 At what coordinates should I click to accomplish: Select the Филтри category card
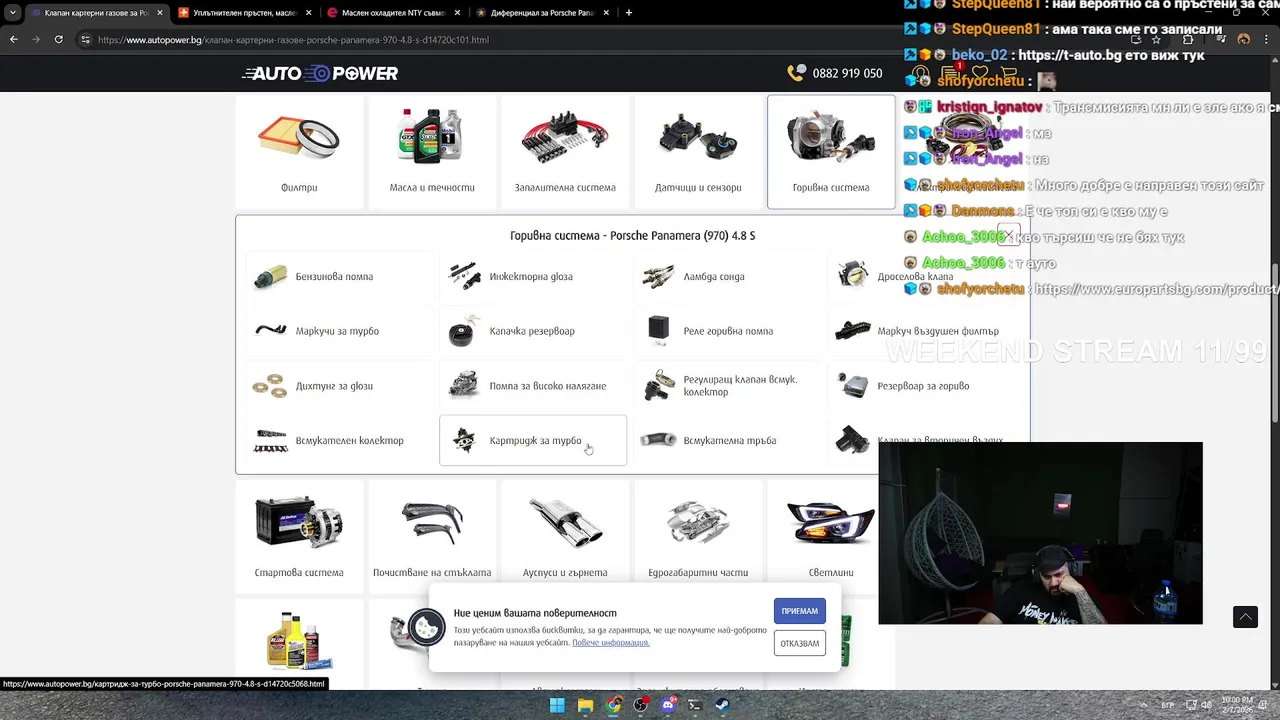[299, 152]
